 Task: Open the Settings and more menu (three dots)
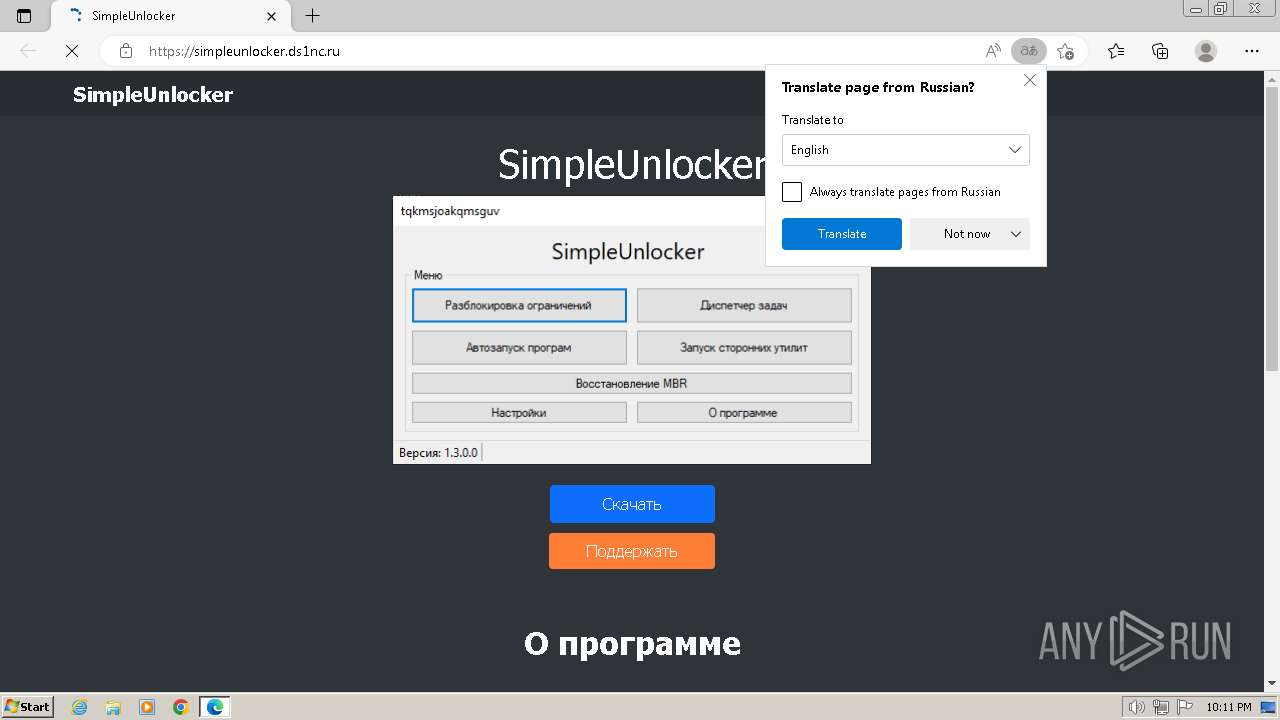tap(1251, 51)
